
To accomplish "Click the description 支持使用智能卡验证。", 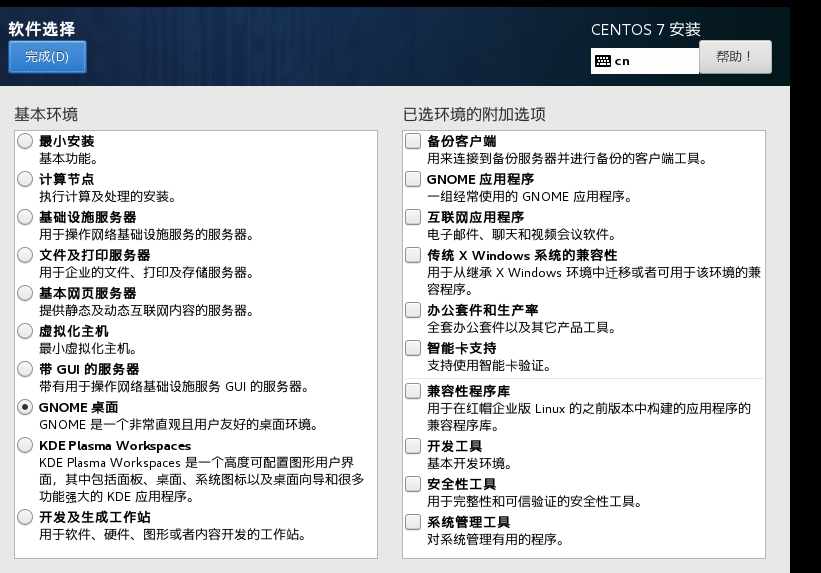I will (x=489, y=366).
